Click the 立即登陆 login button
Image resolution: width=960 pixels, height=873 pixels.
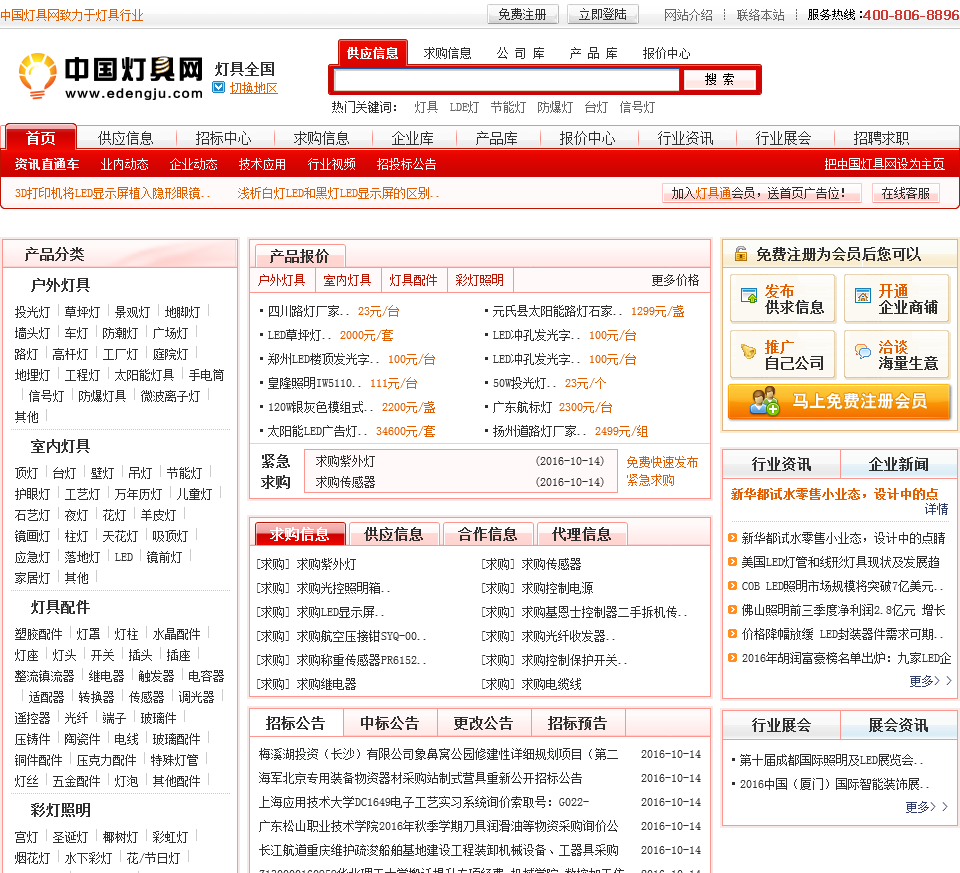(x=603, y=14)
